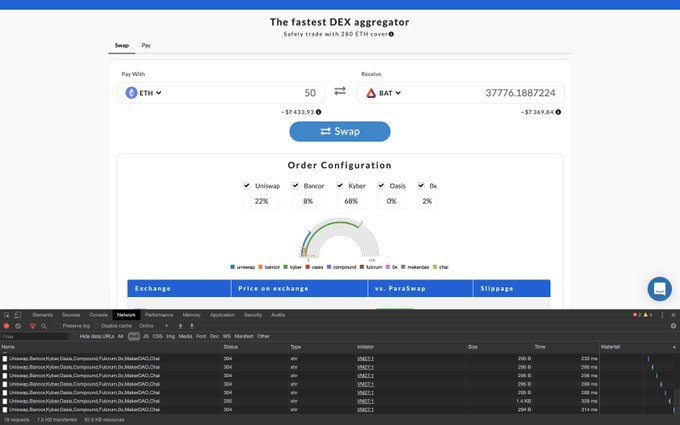Uncheck the Kyber exchange checkbox
The image size is (680, 425).
(340, 186)
